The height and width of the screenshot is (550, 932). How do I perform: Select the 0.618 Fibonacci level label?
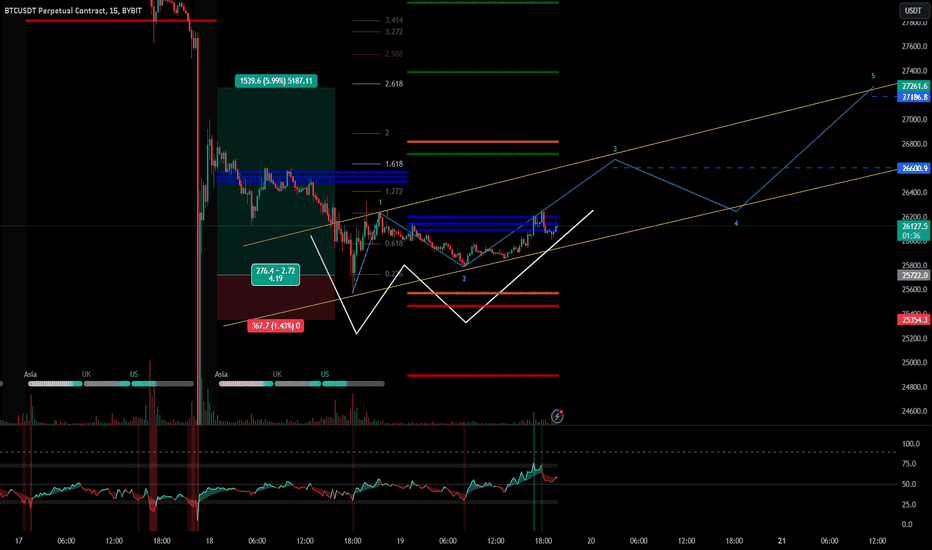point(393,243)
